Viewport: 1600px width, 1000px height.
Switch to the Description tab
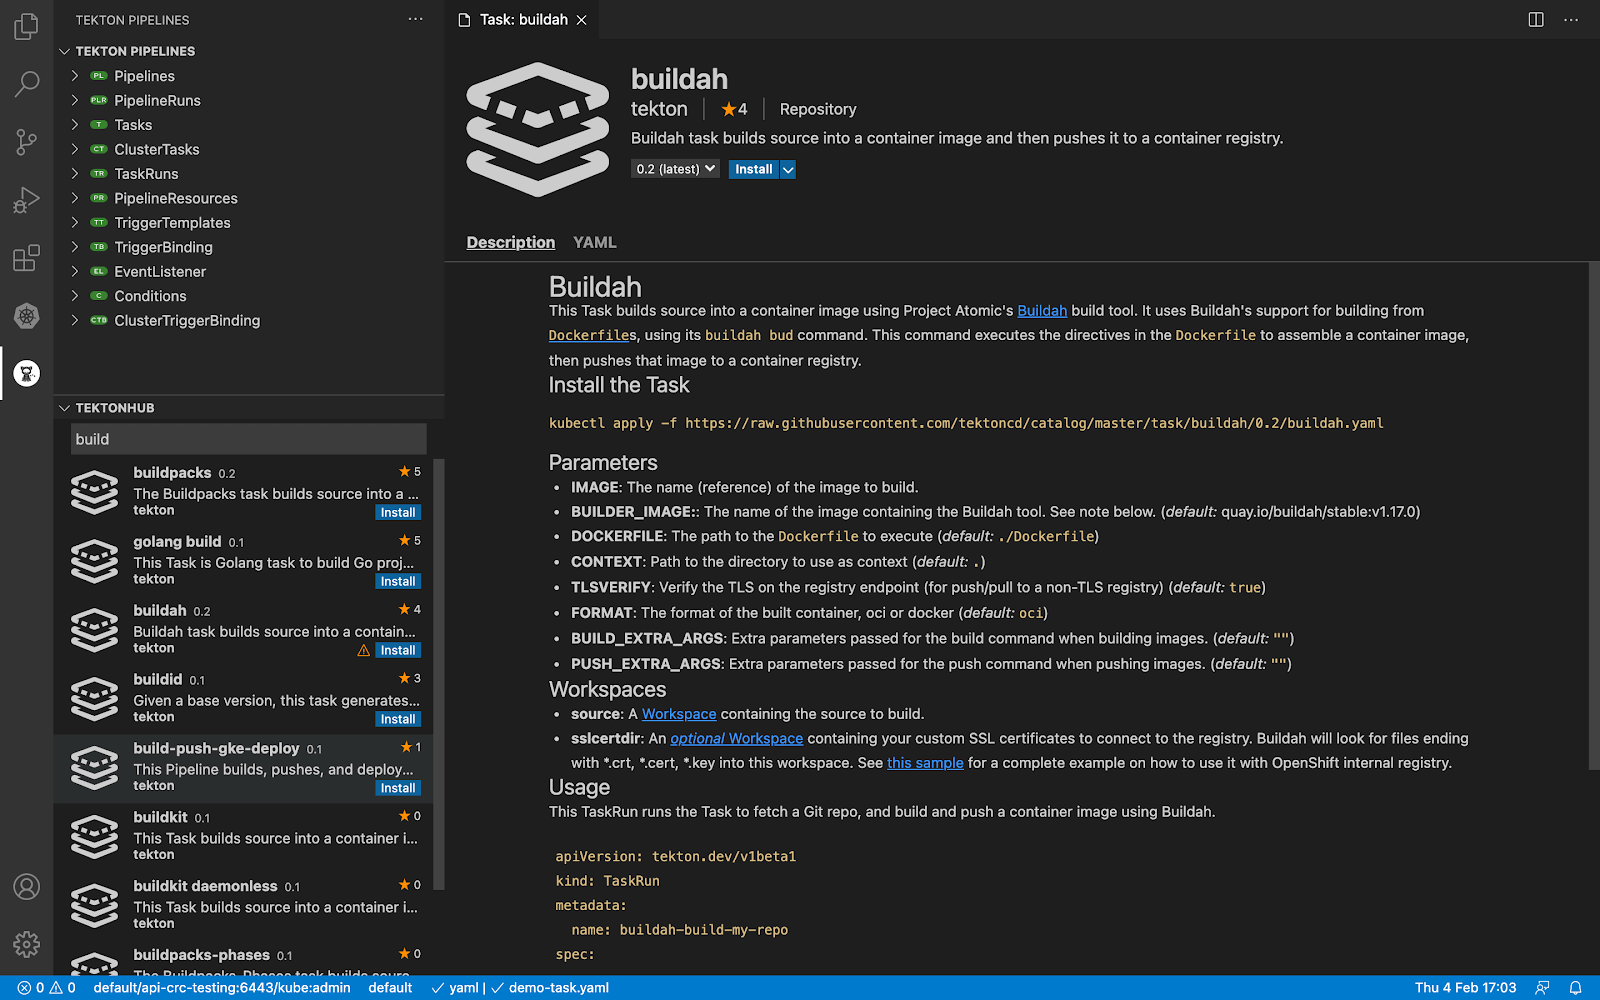point(510,242)
